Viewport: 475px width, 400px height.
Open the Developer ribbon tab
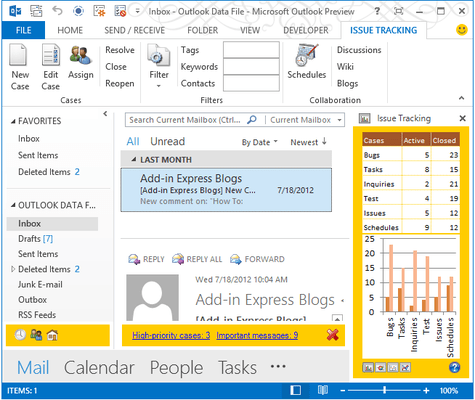[306, 30]
